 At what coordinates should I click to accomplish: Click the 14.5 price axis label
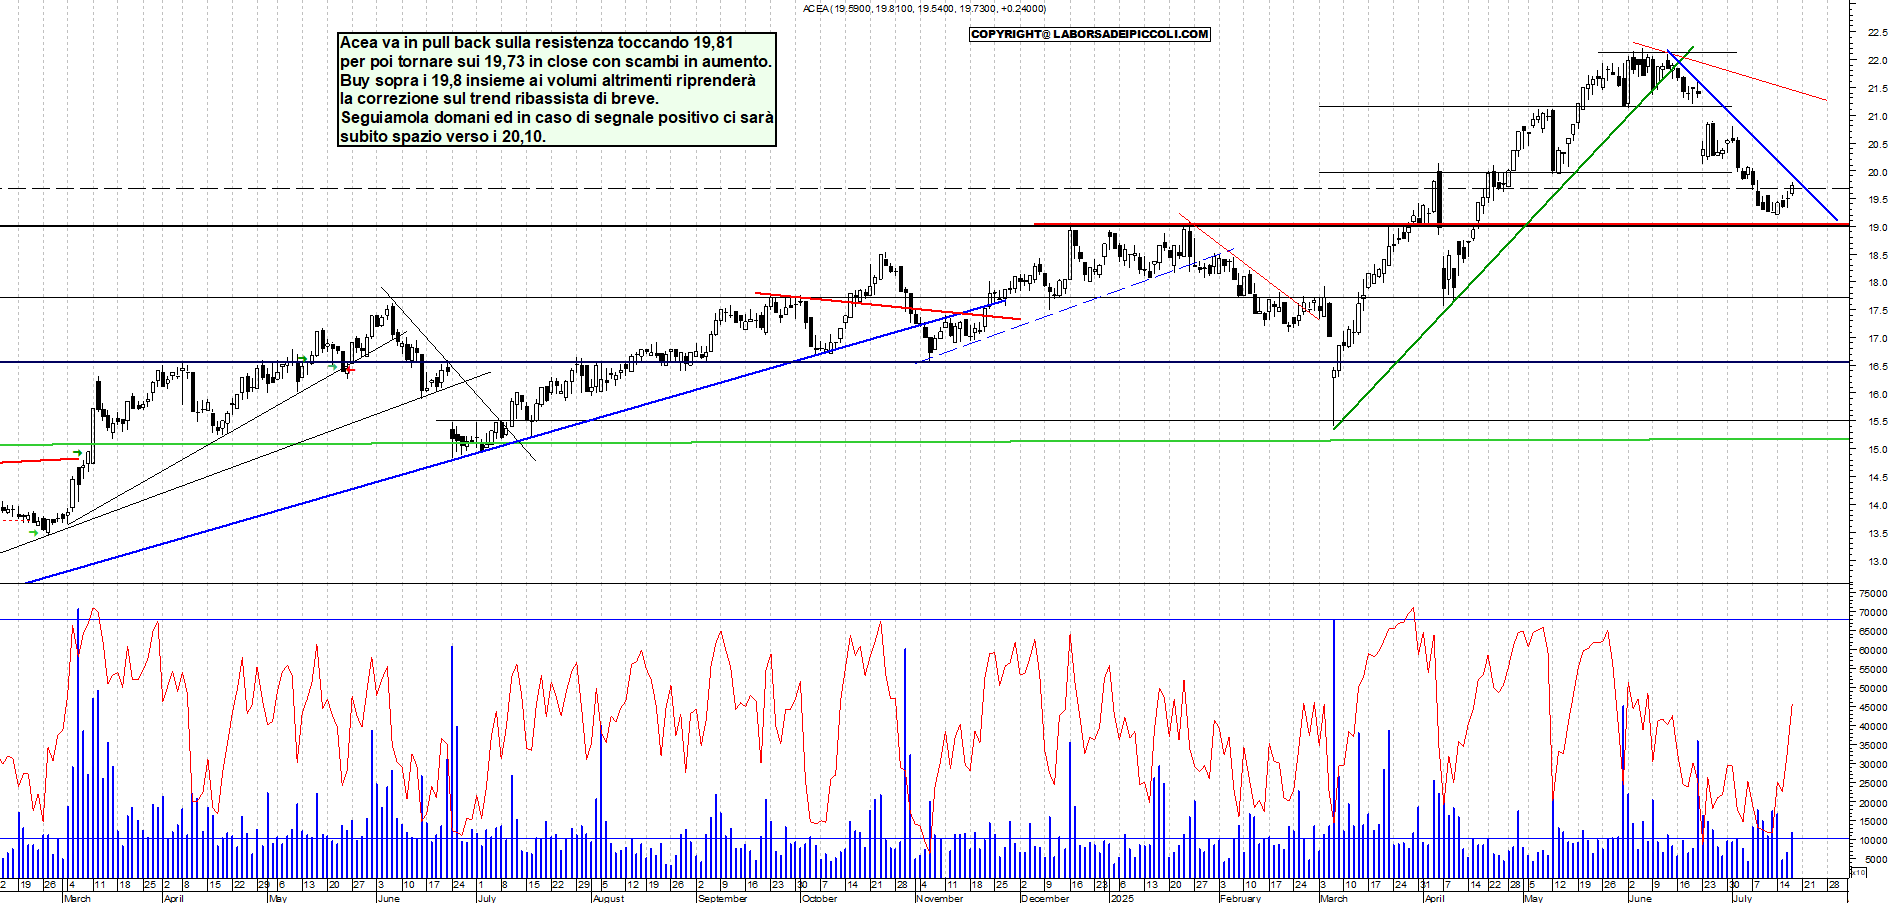pos(1877,478)
